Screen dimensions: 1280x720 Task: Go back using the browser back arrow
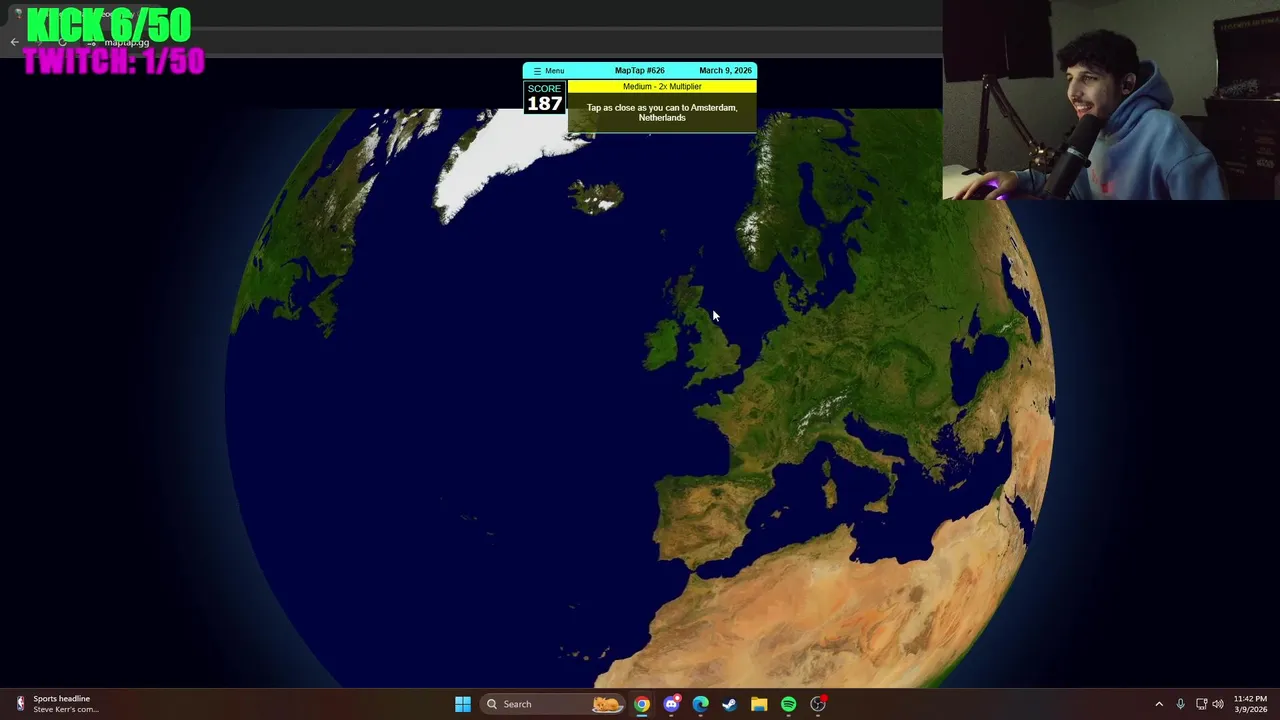pos(14,42)
